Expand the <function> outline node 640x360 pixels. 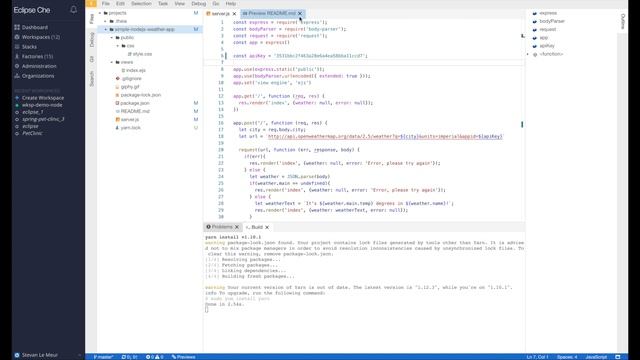coord(528,54)
